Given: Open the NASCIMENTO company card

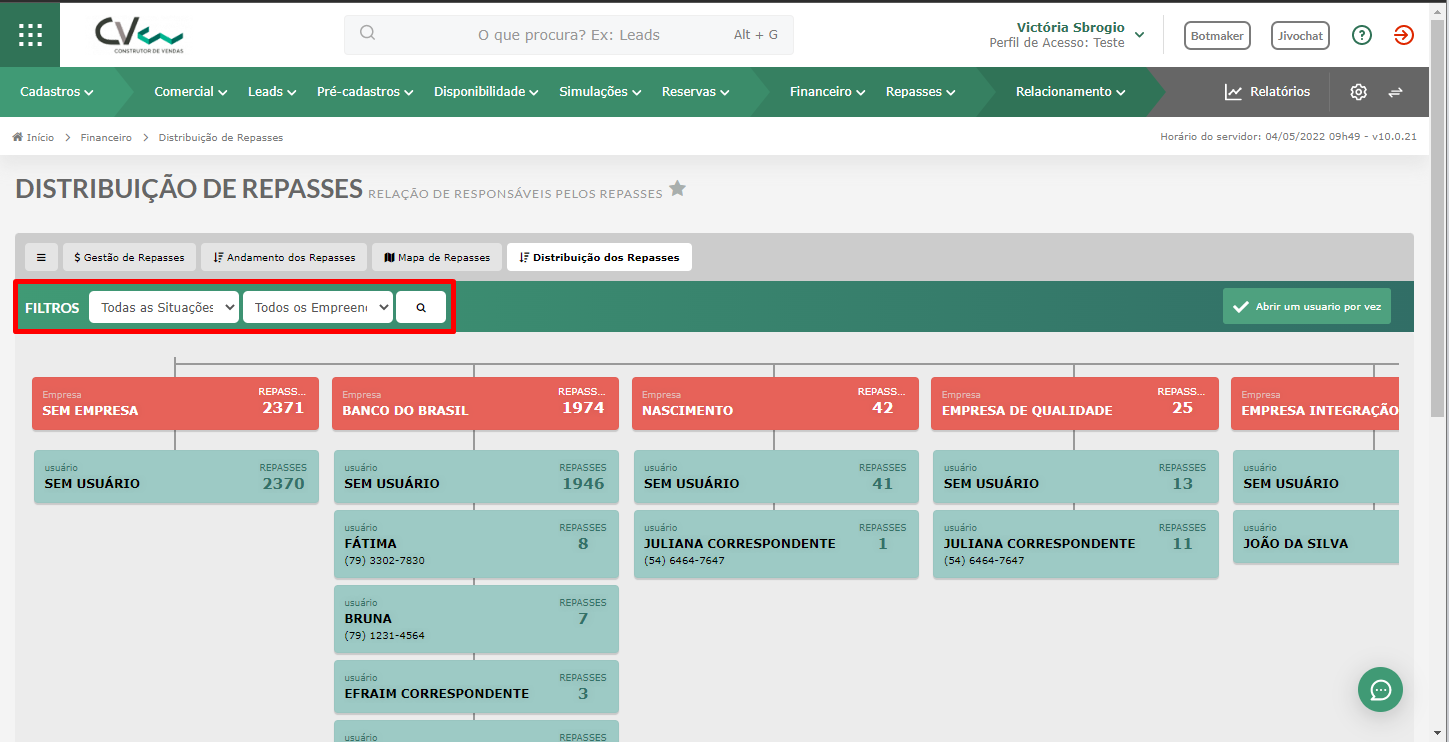Looking at the screenshot, I should click(775, 403).
